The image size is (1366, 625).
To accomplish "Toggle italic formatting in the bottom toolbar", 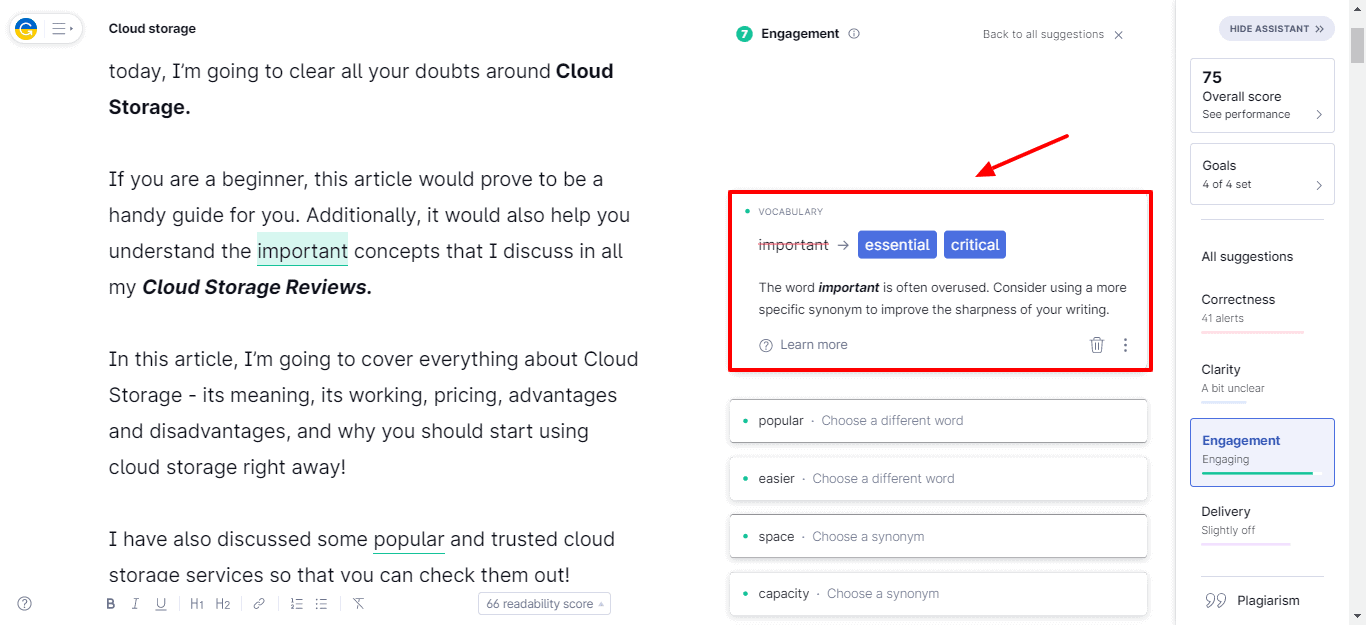I will [x=135, y=604].
